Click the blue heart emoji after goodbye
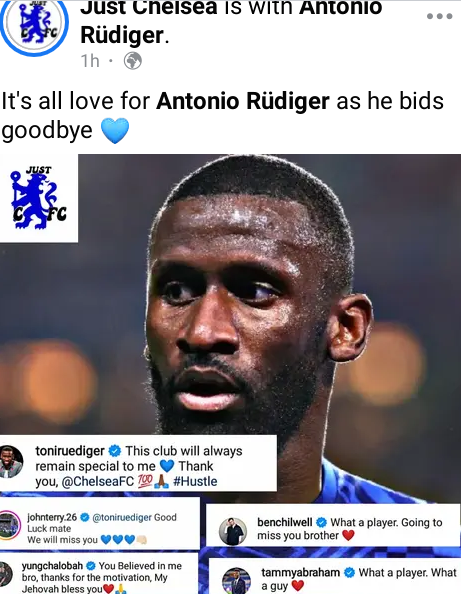This screenshot has height=594, width=461. (x=115, y=131)
